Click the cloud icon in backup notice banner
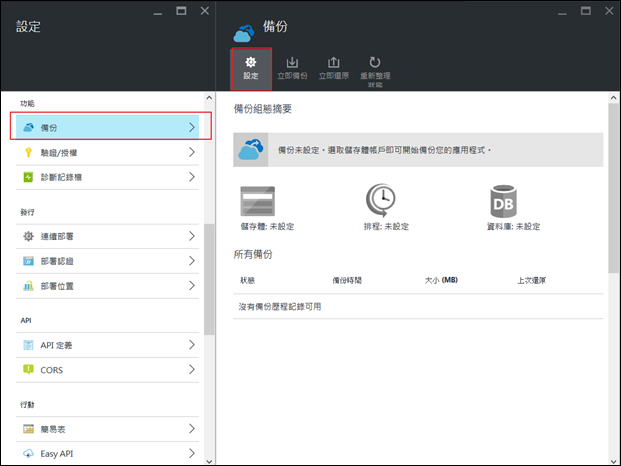Viewport: 621px width, 466px height. [249, 150]
